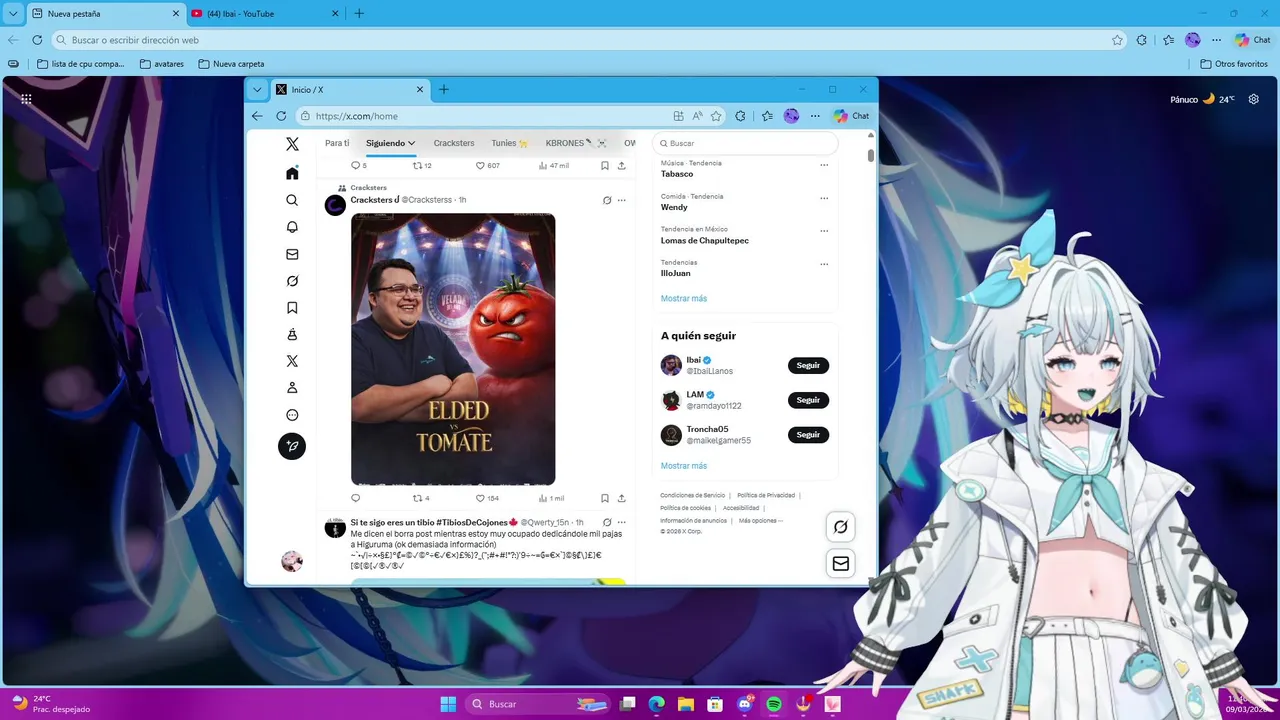
Task: Open more menu on Cracksters post
Action: tap(621, 200)
